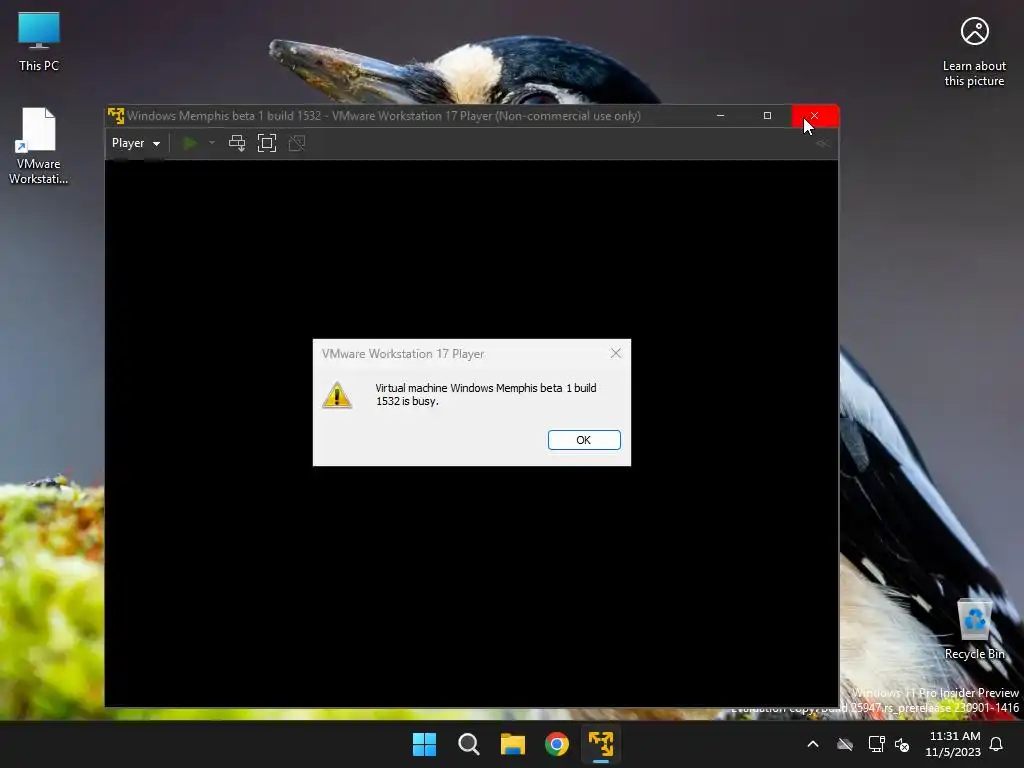Click Learn about this picture icon

(974, 52)
